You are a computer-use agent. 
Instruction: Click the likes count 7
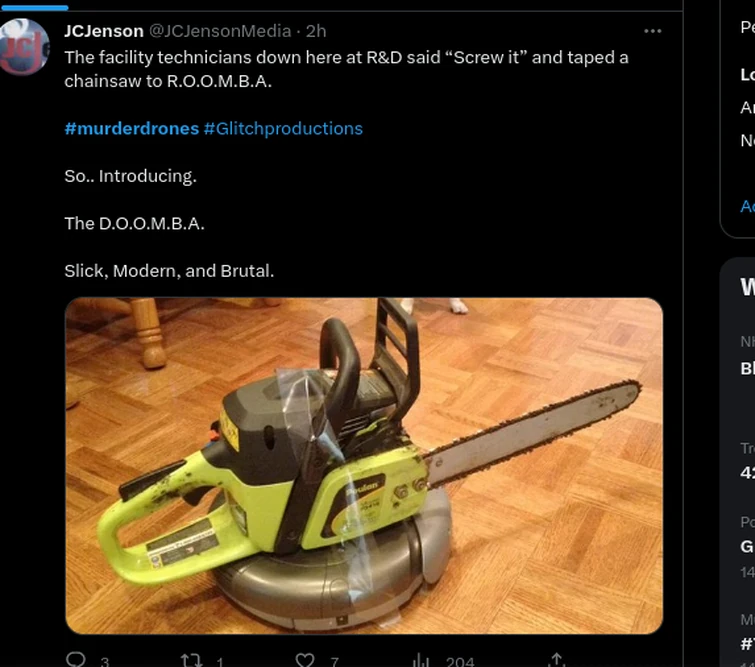point(335,662)
